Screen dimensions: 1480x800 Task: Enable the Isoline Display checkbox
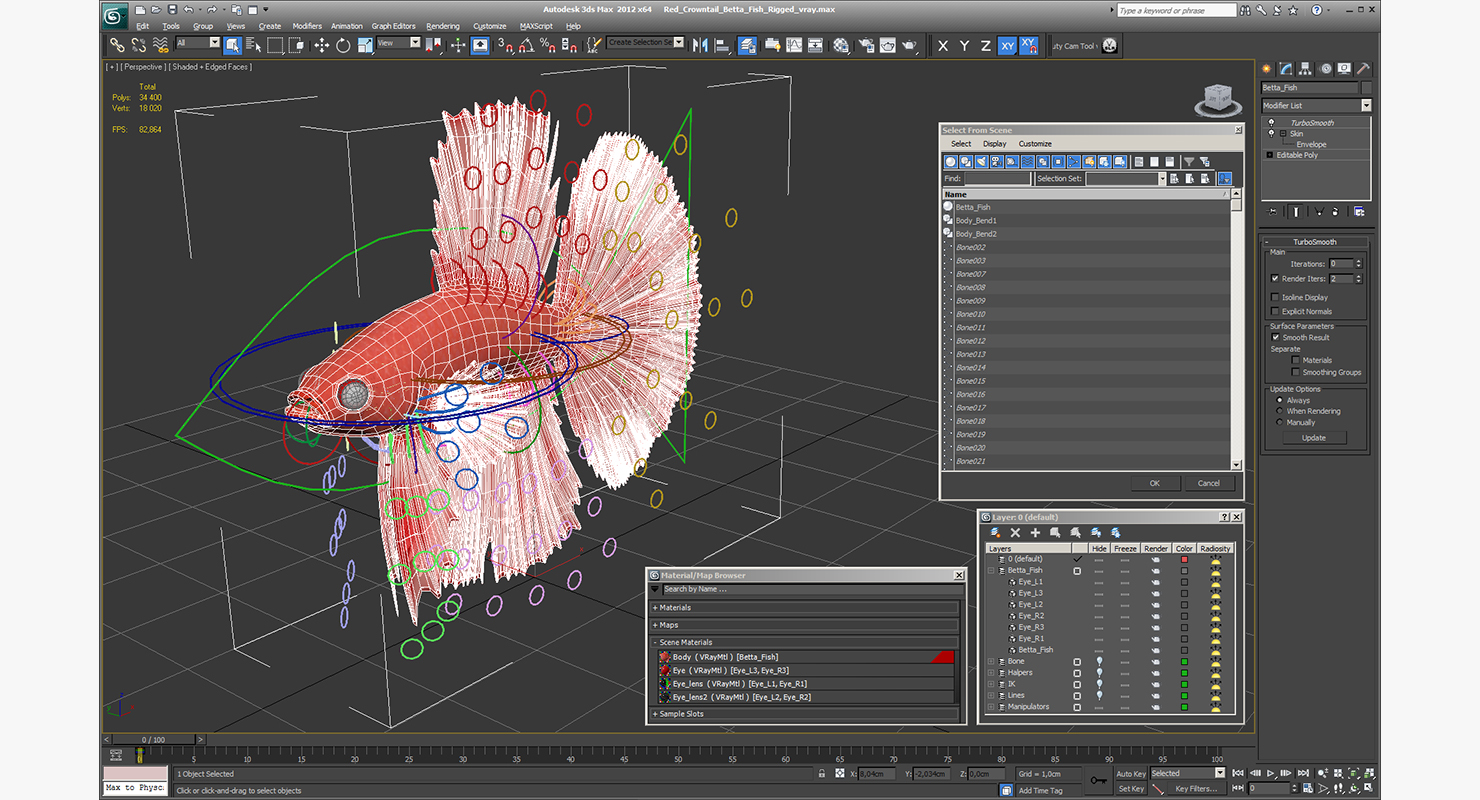click(x=1275, y=297)
